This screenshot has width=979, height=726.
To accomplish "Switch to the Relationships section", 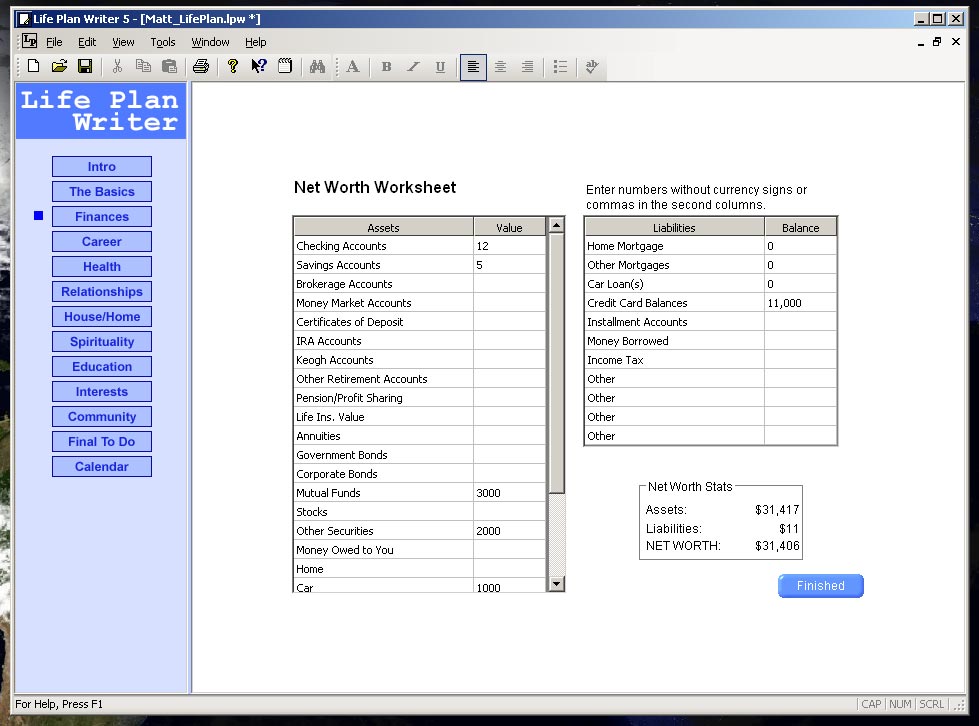I will (102, 292).
